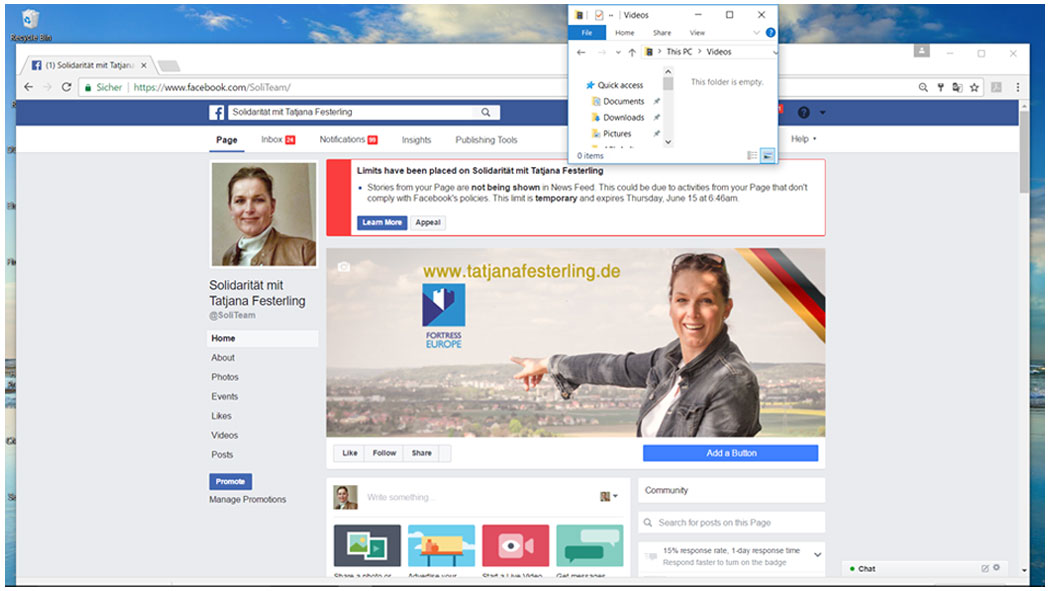
Task: Click the Learn More button in the limits notice
Action: point(382,222)
